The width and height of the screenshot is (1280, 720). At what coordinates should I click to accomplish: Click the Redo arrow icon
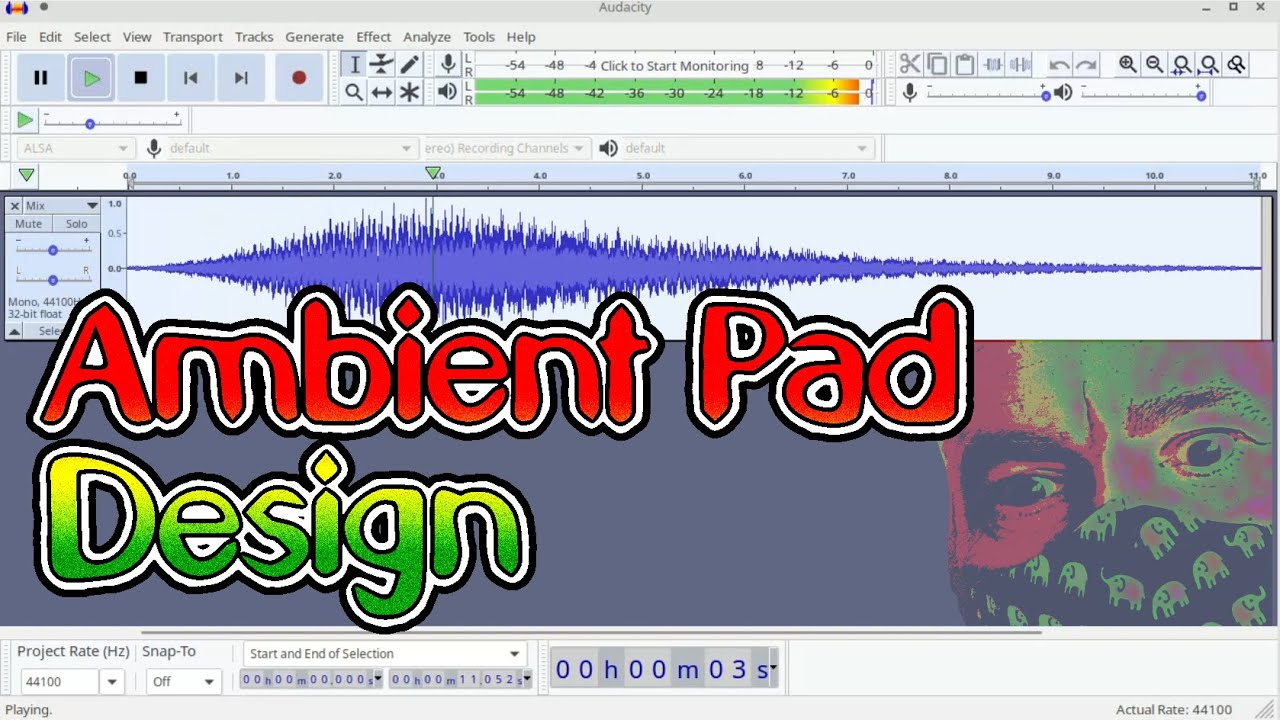point(1086,65)
